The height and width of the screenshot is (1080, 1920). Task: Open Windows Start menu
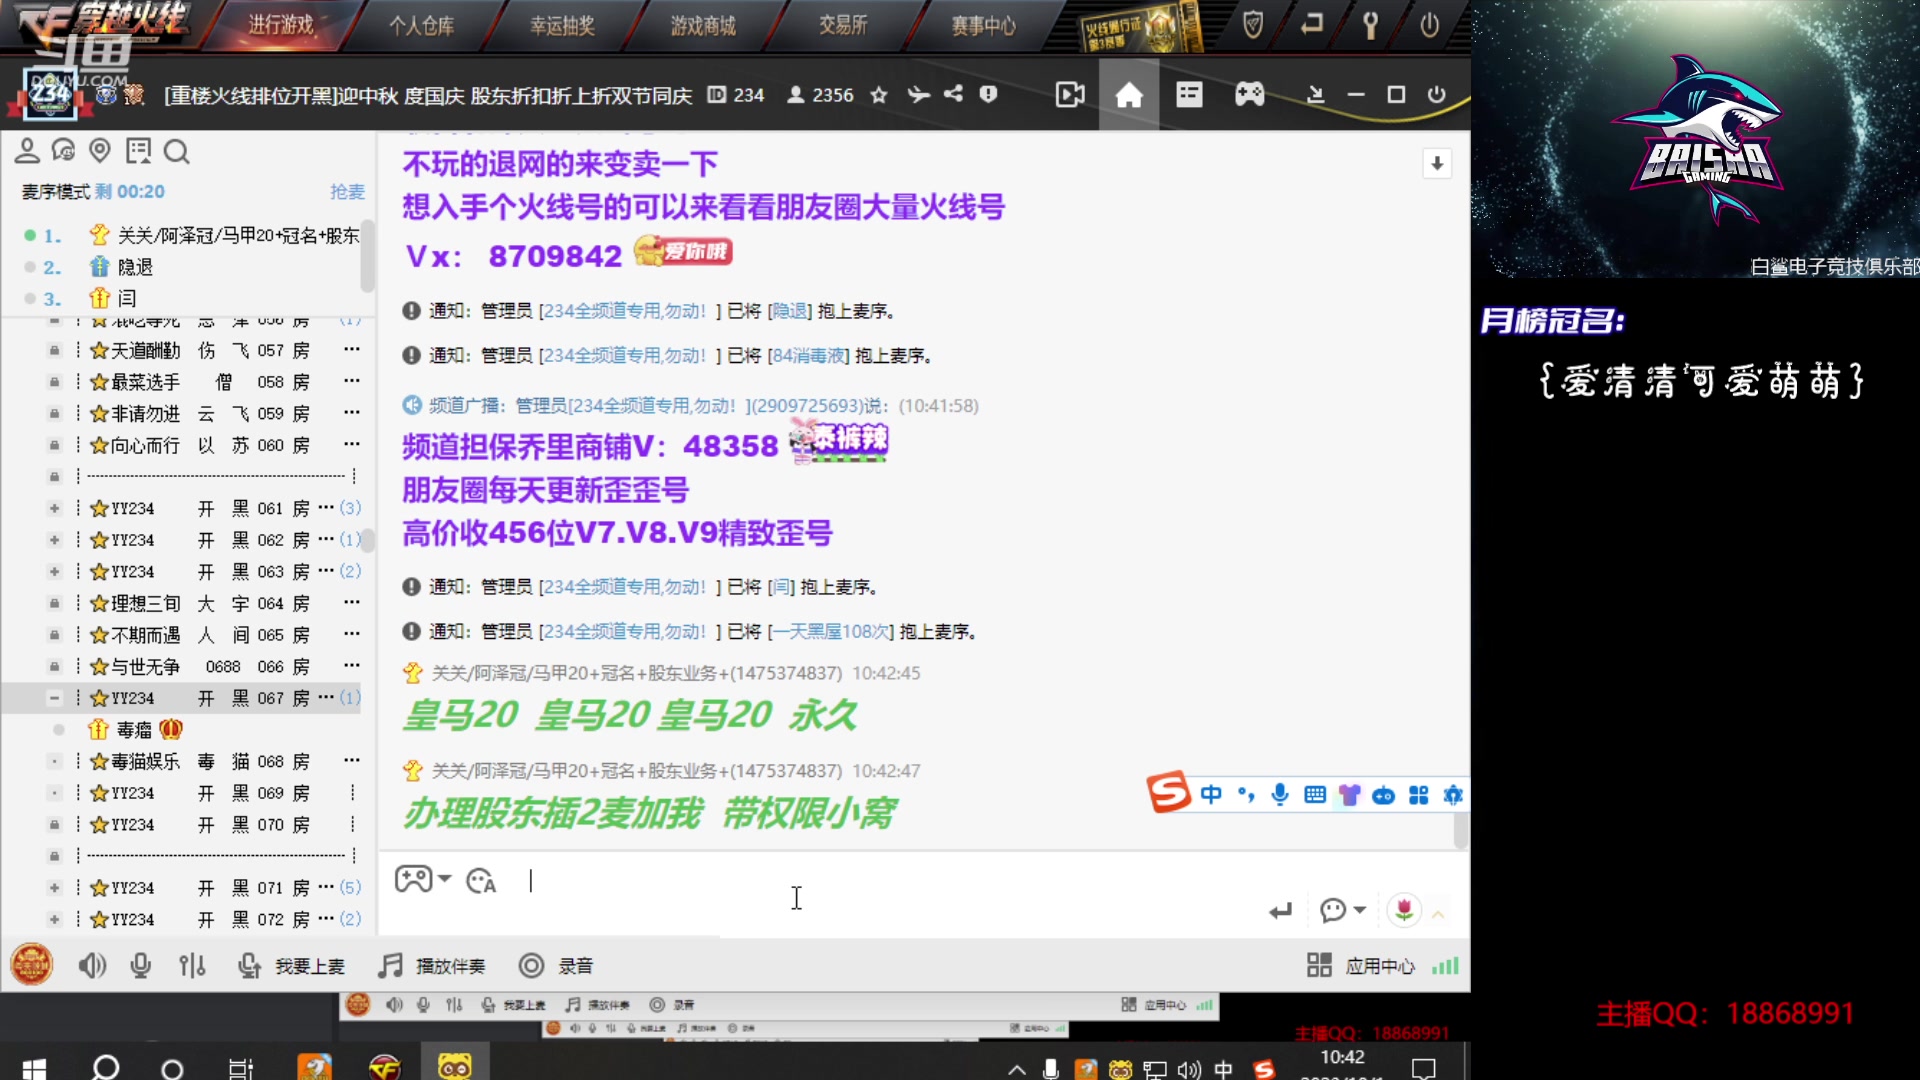[33, 1068]
